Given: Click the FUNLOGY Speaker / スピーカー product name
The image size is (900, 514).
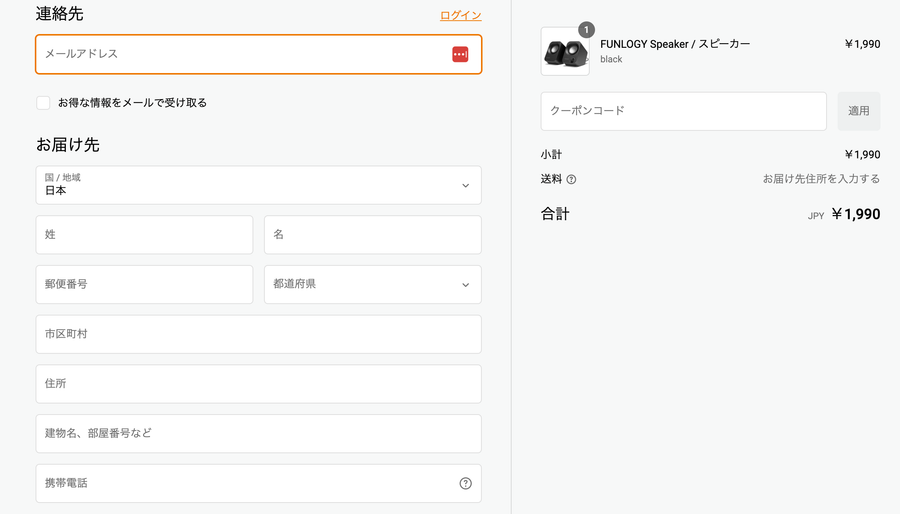Looking at the screenshot, I should point(675,44).
